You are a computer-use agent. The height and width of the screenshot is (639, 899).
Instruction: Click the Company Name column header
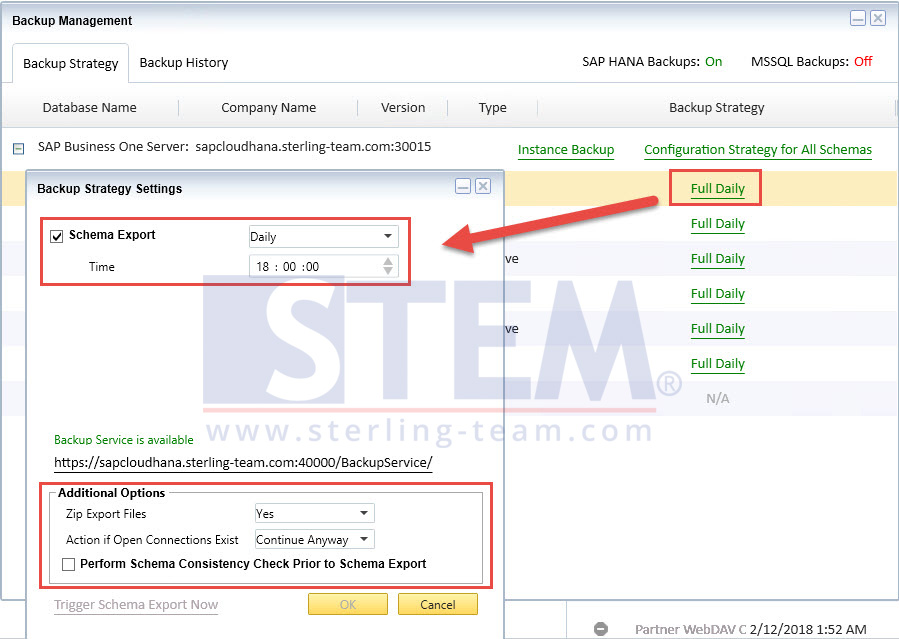(x=268, y=108)
